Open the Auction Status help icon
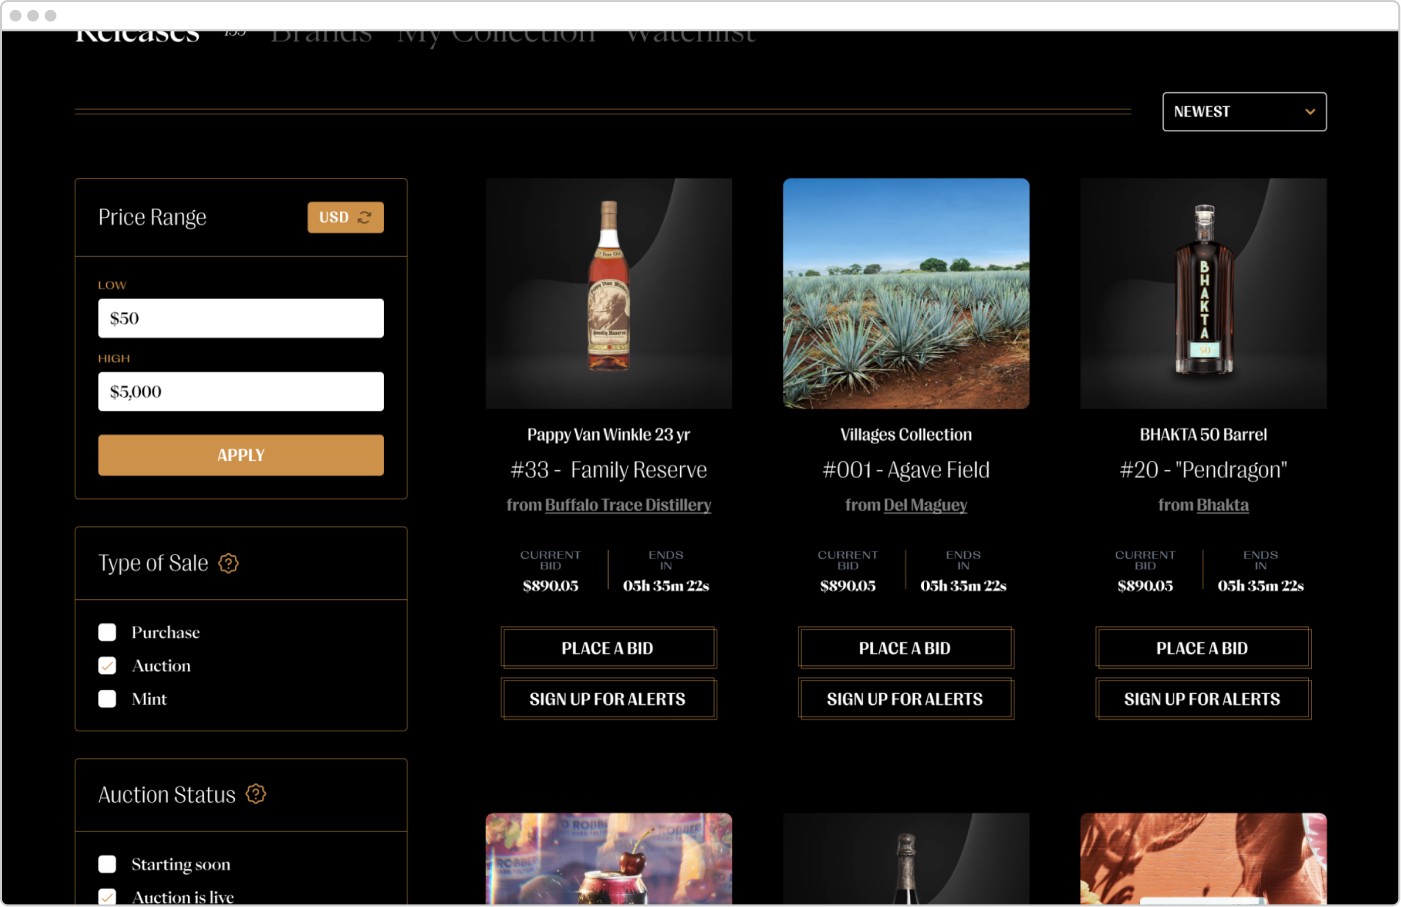 [x=256, y=794]
